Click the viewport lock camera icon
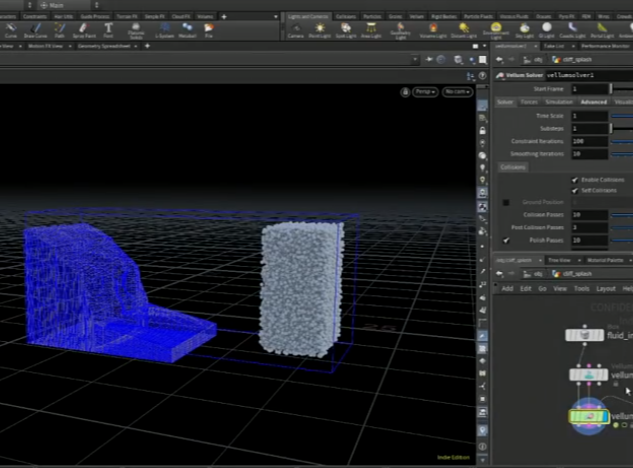Screen dimensions: 633x468 point(405,92)
